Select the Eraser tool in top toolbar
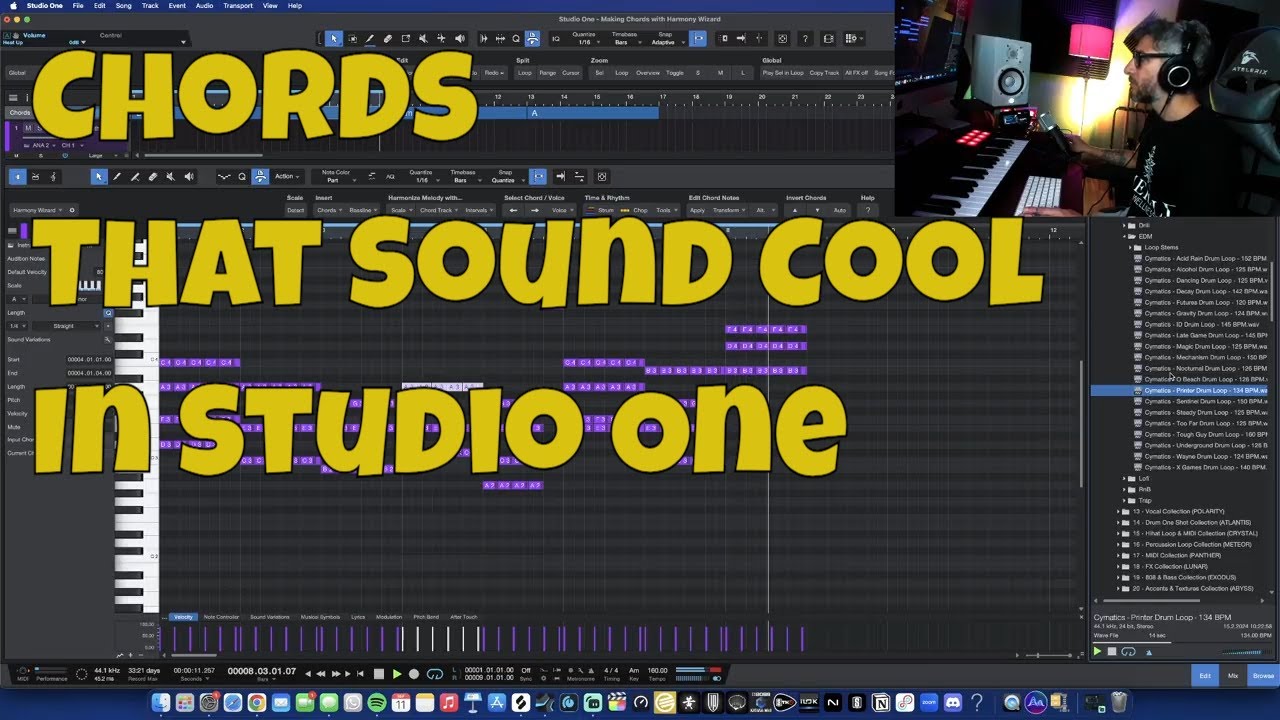Screen dimensions: 1280x720 (x=387, y=38)
